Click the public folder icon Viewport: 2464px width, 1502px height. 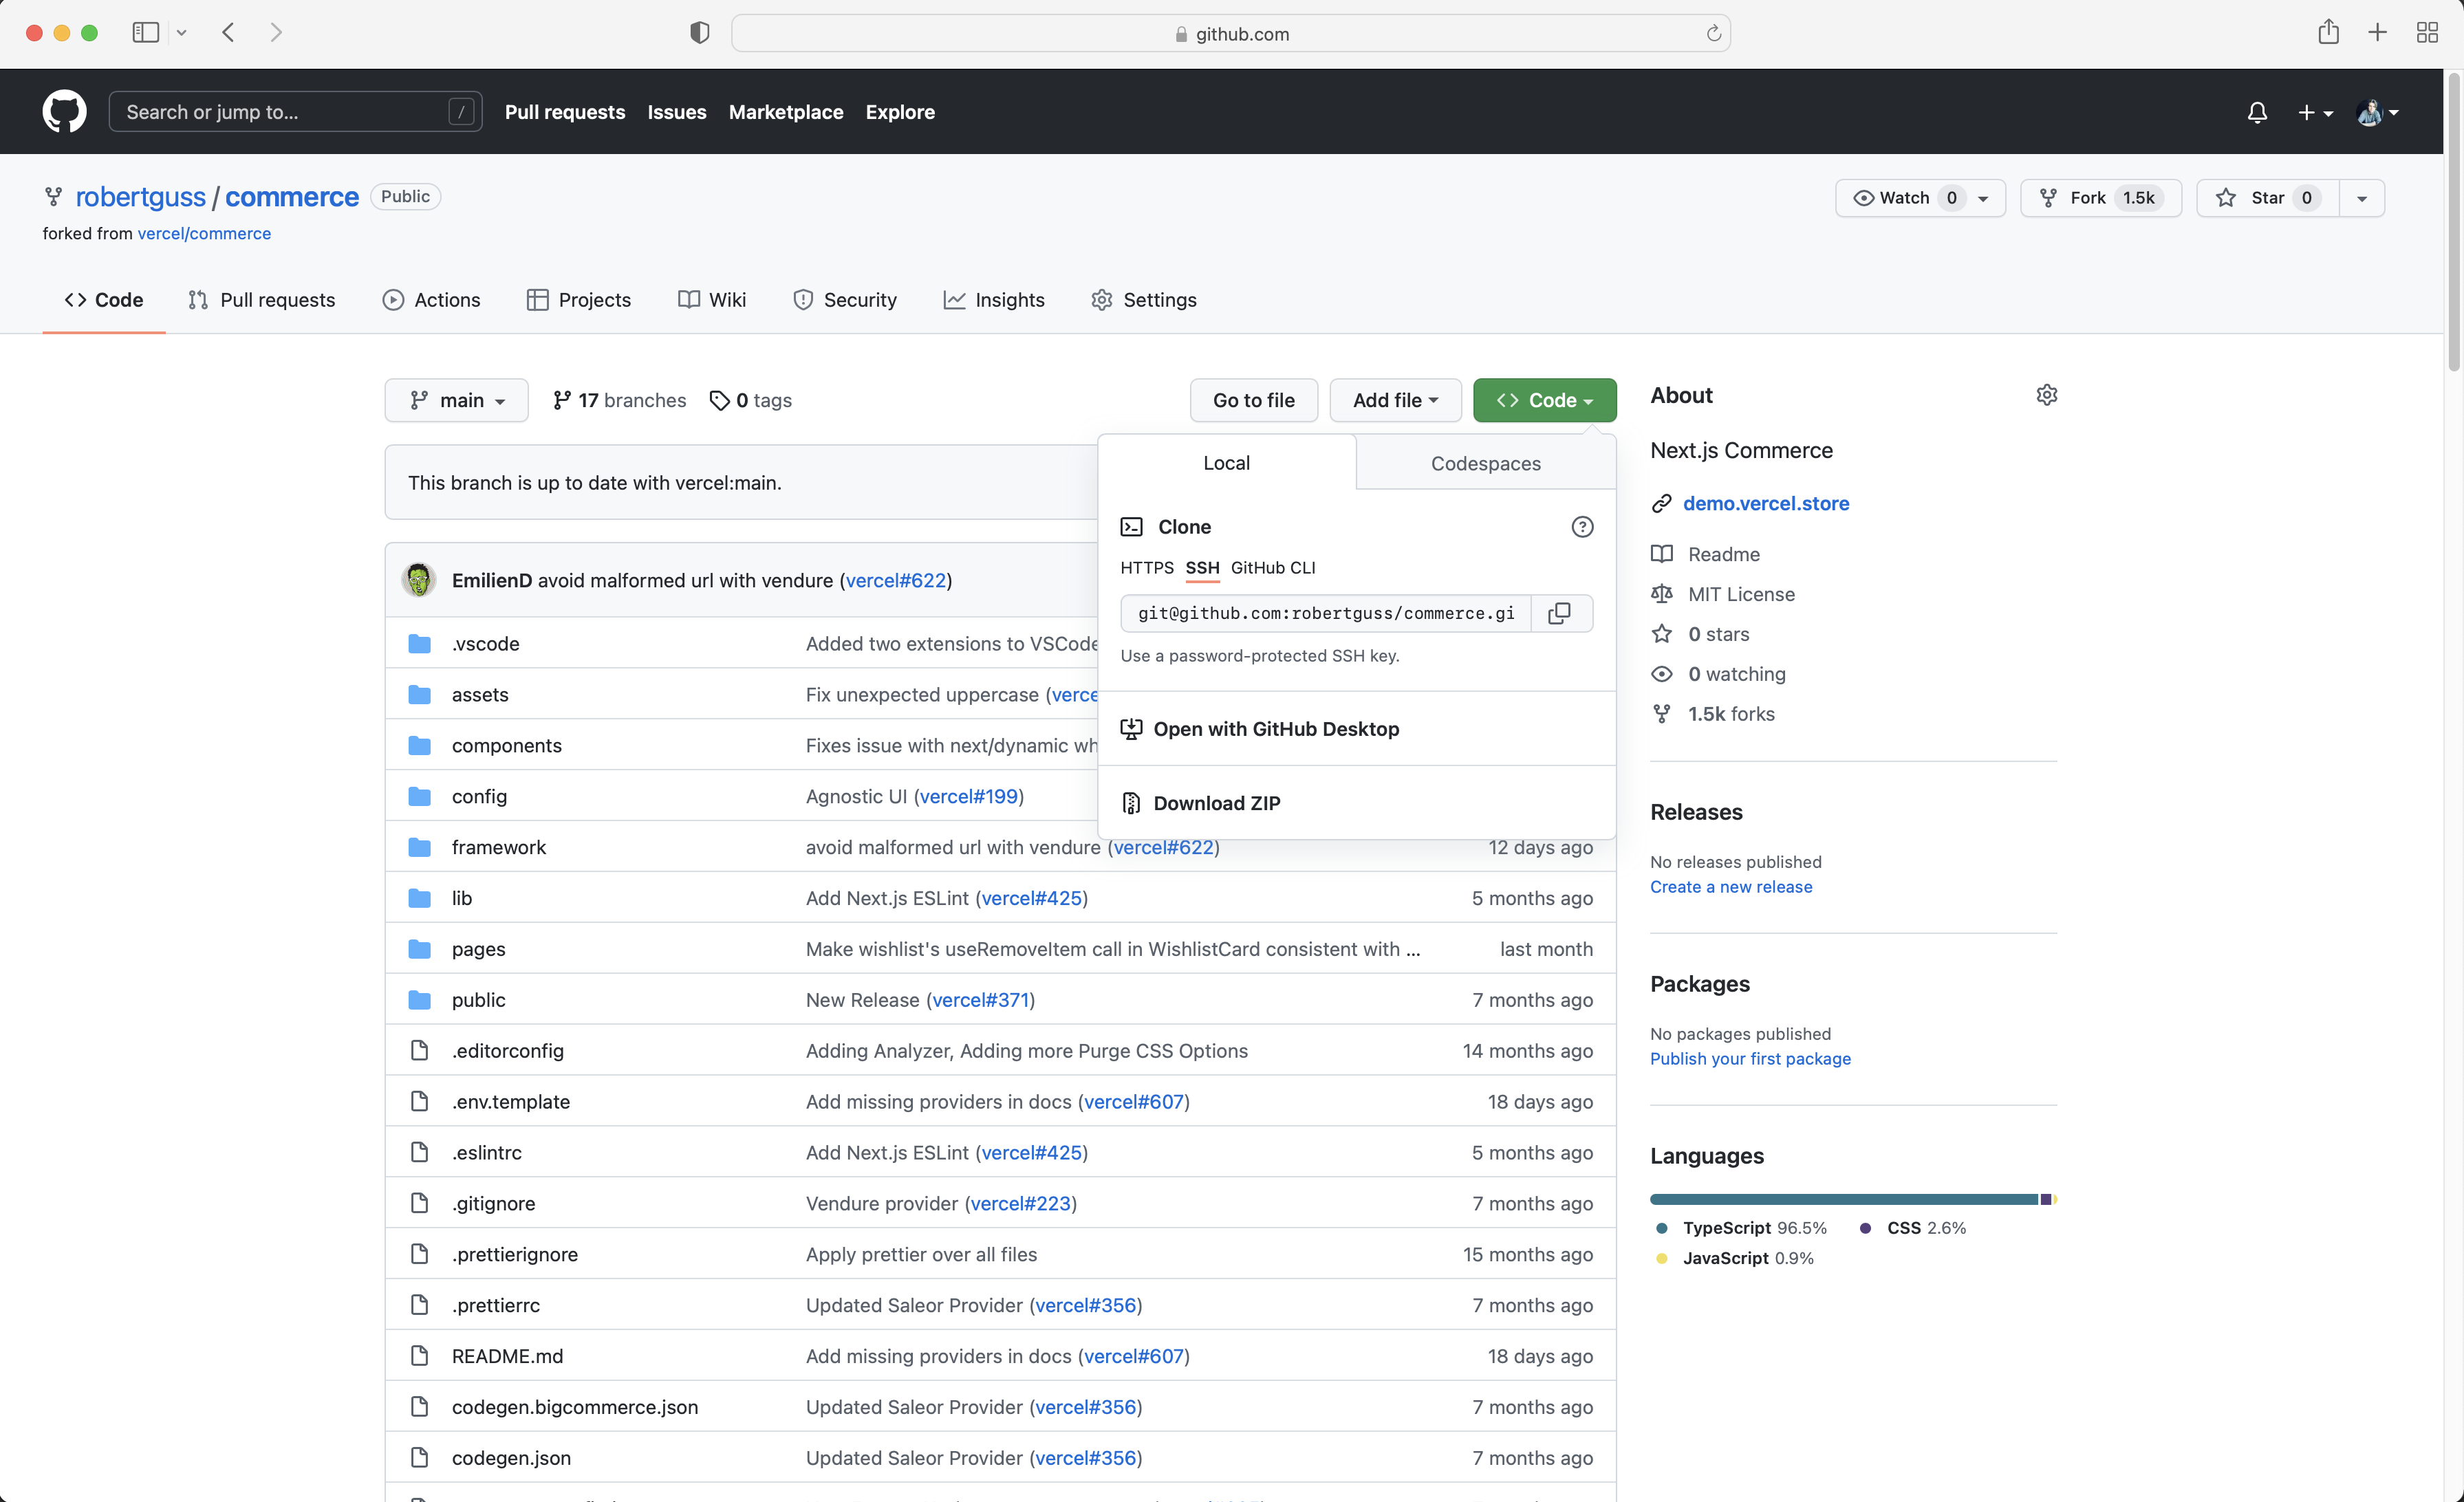pyautogui.click(x=420, y=1000)
